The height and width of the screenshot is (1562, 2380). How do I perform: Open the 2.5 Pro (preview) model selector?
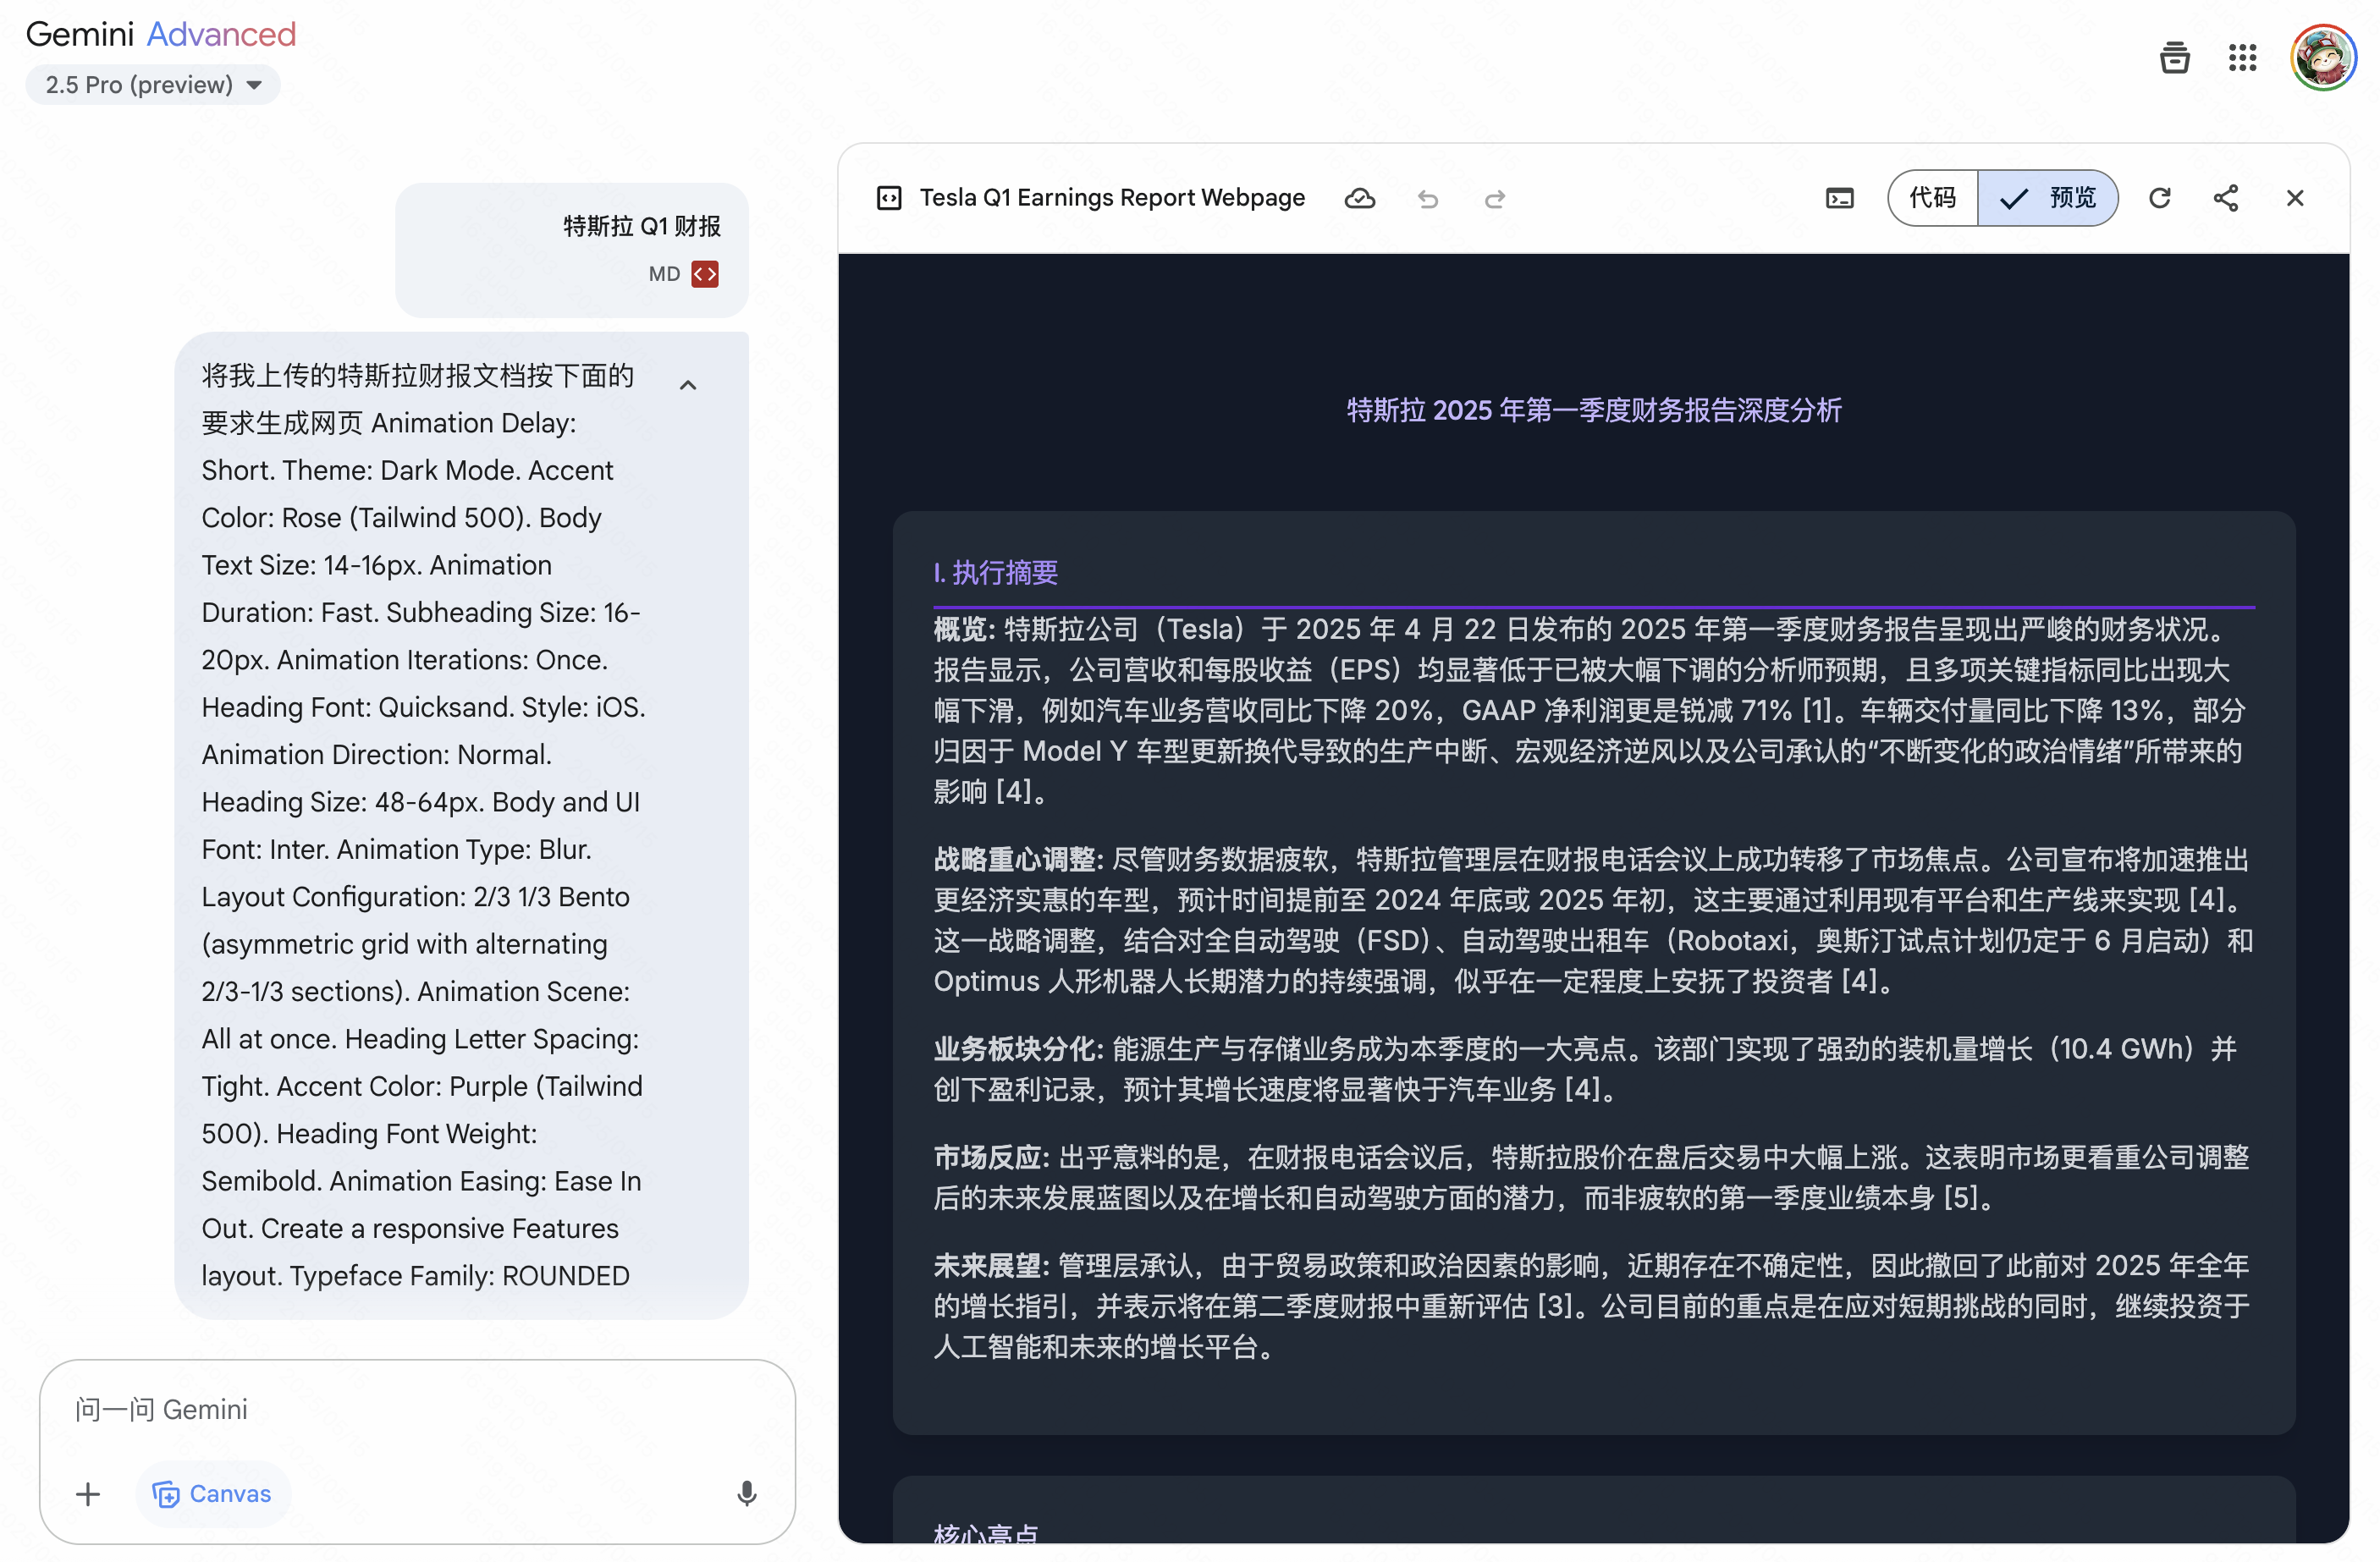click(153, 85)
